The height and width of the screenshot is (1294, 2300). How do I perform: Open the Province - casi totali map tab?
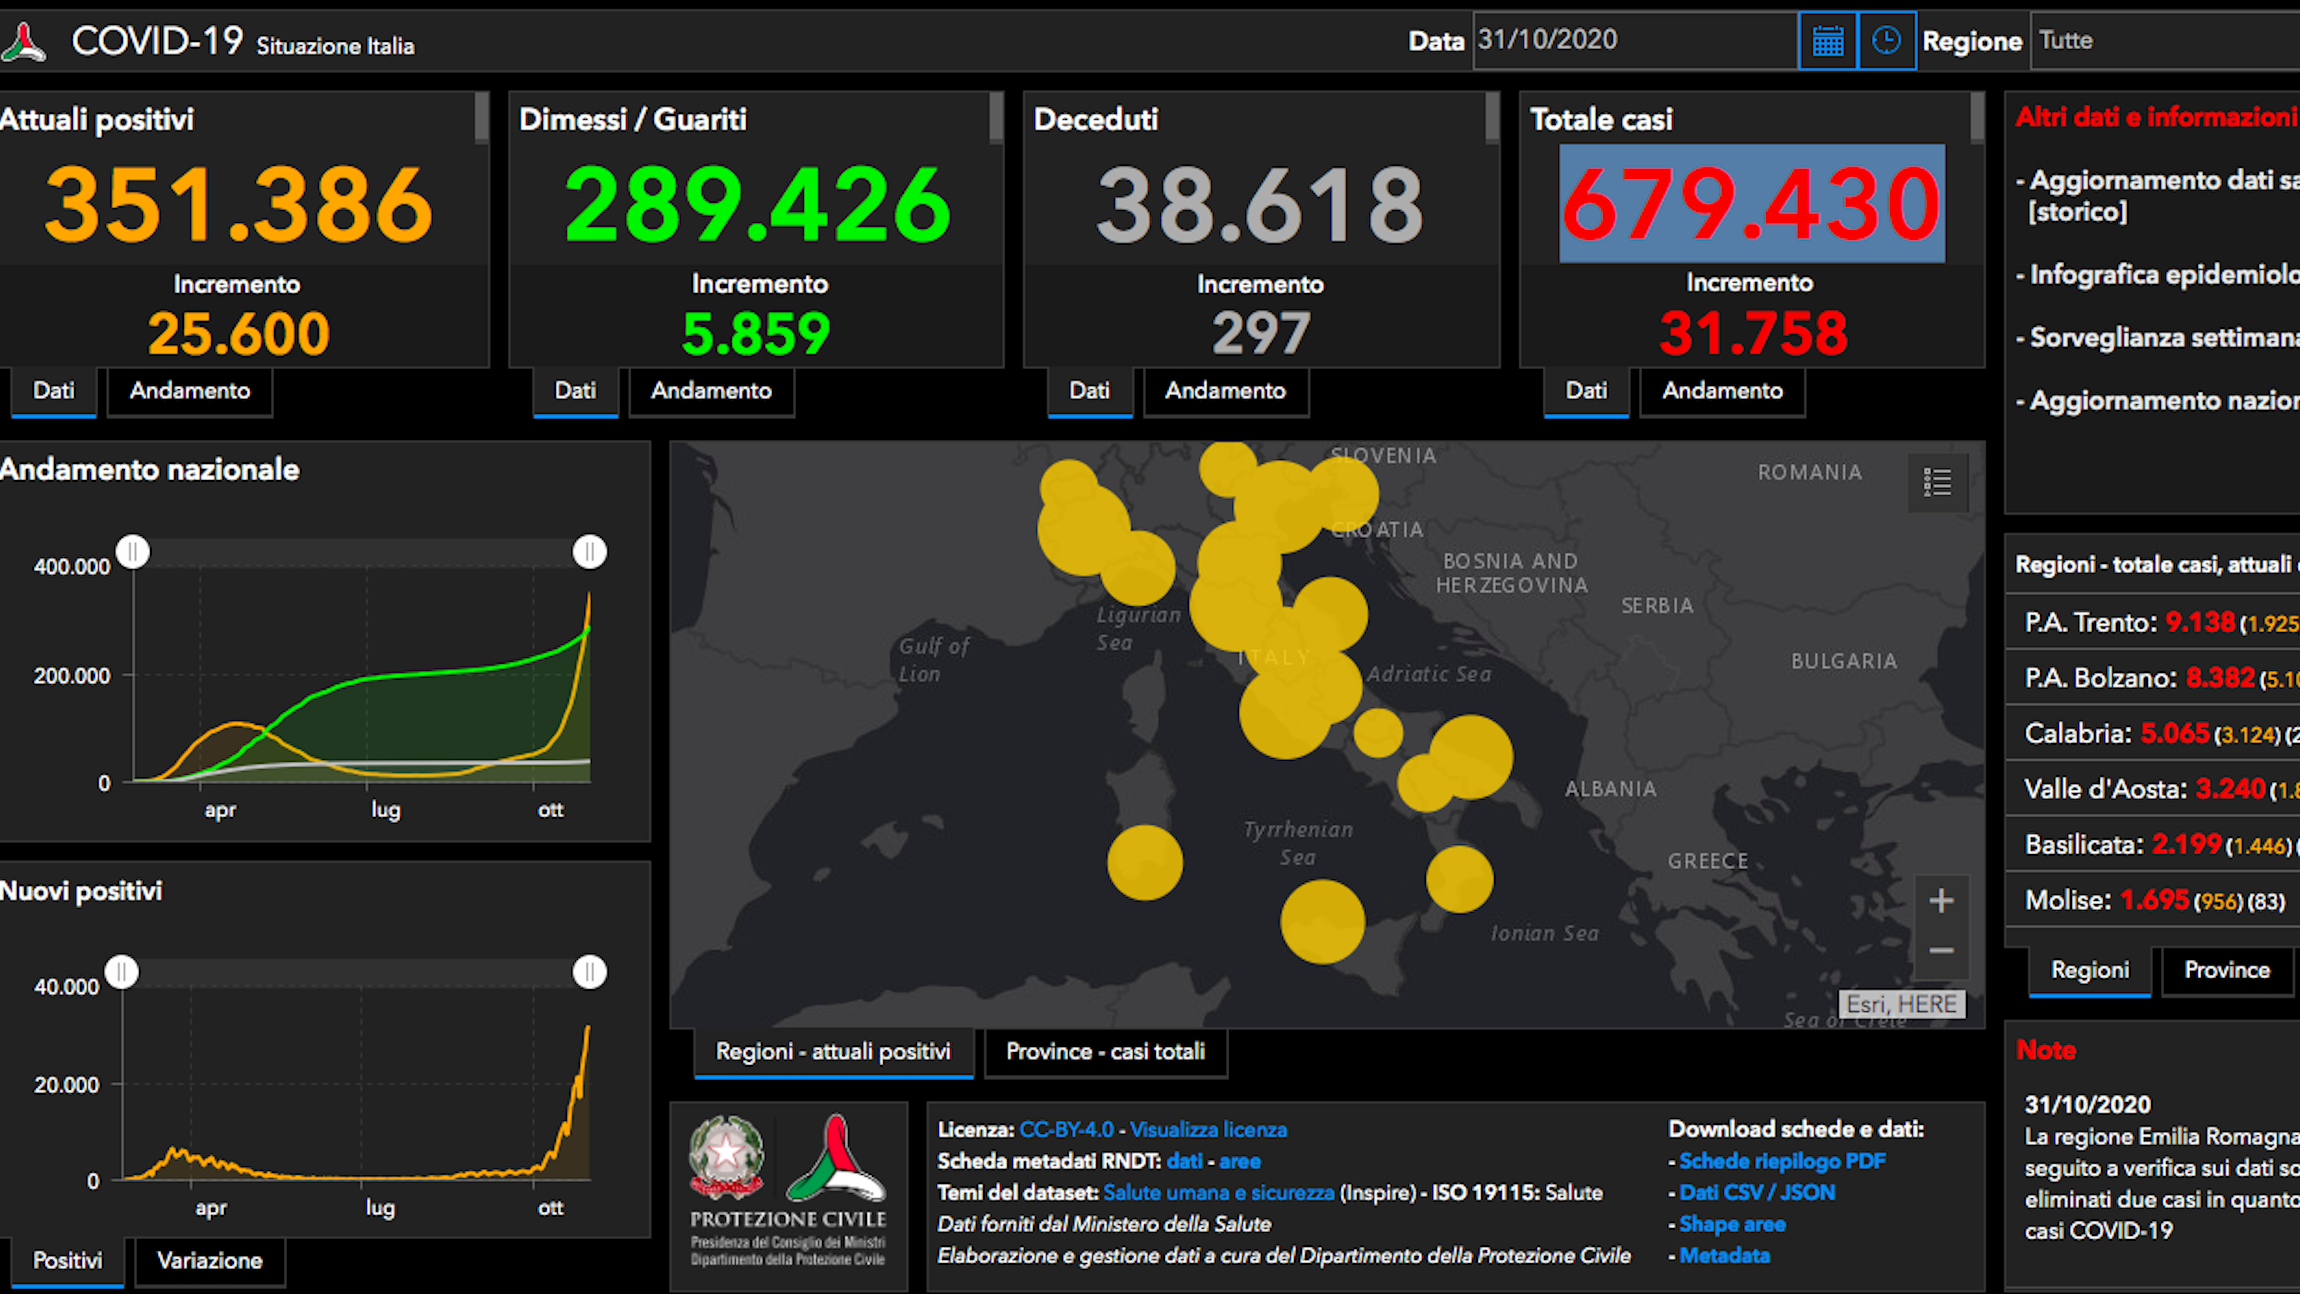[1105, 1052]
